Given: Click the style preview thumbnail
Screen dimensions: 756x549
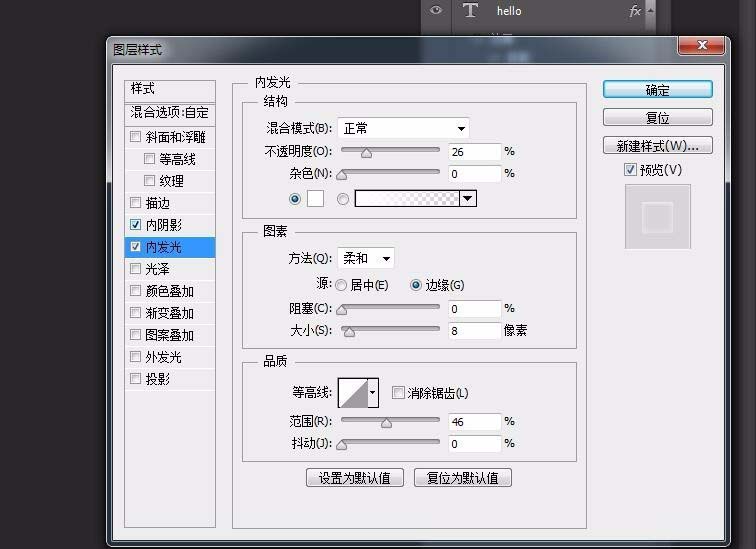Looking at the screenshot, I should click(658, 217).
